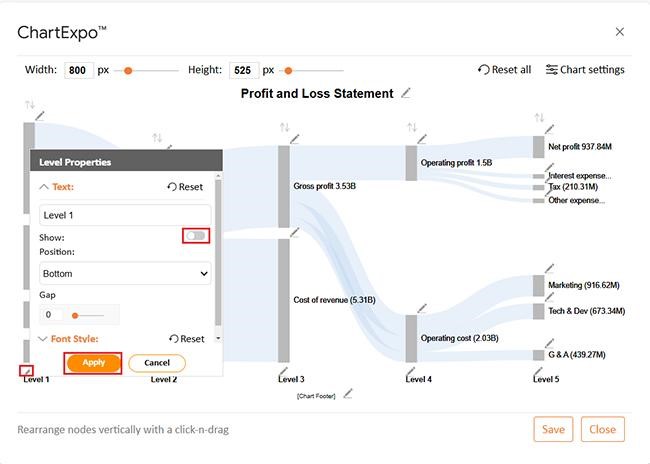
Task: Click the edit pencil for the Level 1 label
Action: tap(26, 370)
